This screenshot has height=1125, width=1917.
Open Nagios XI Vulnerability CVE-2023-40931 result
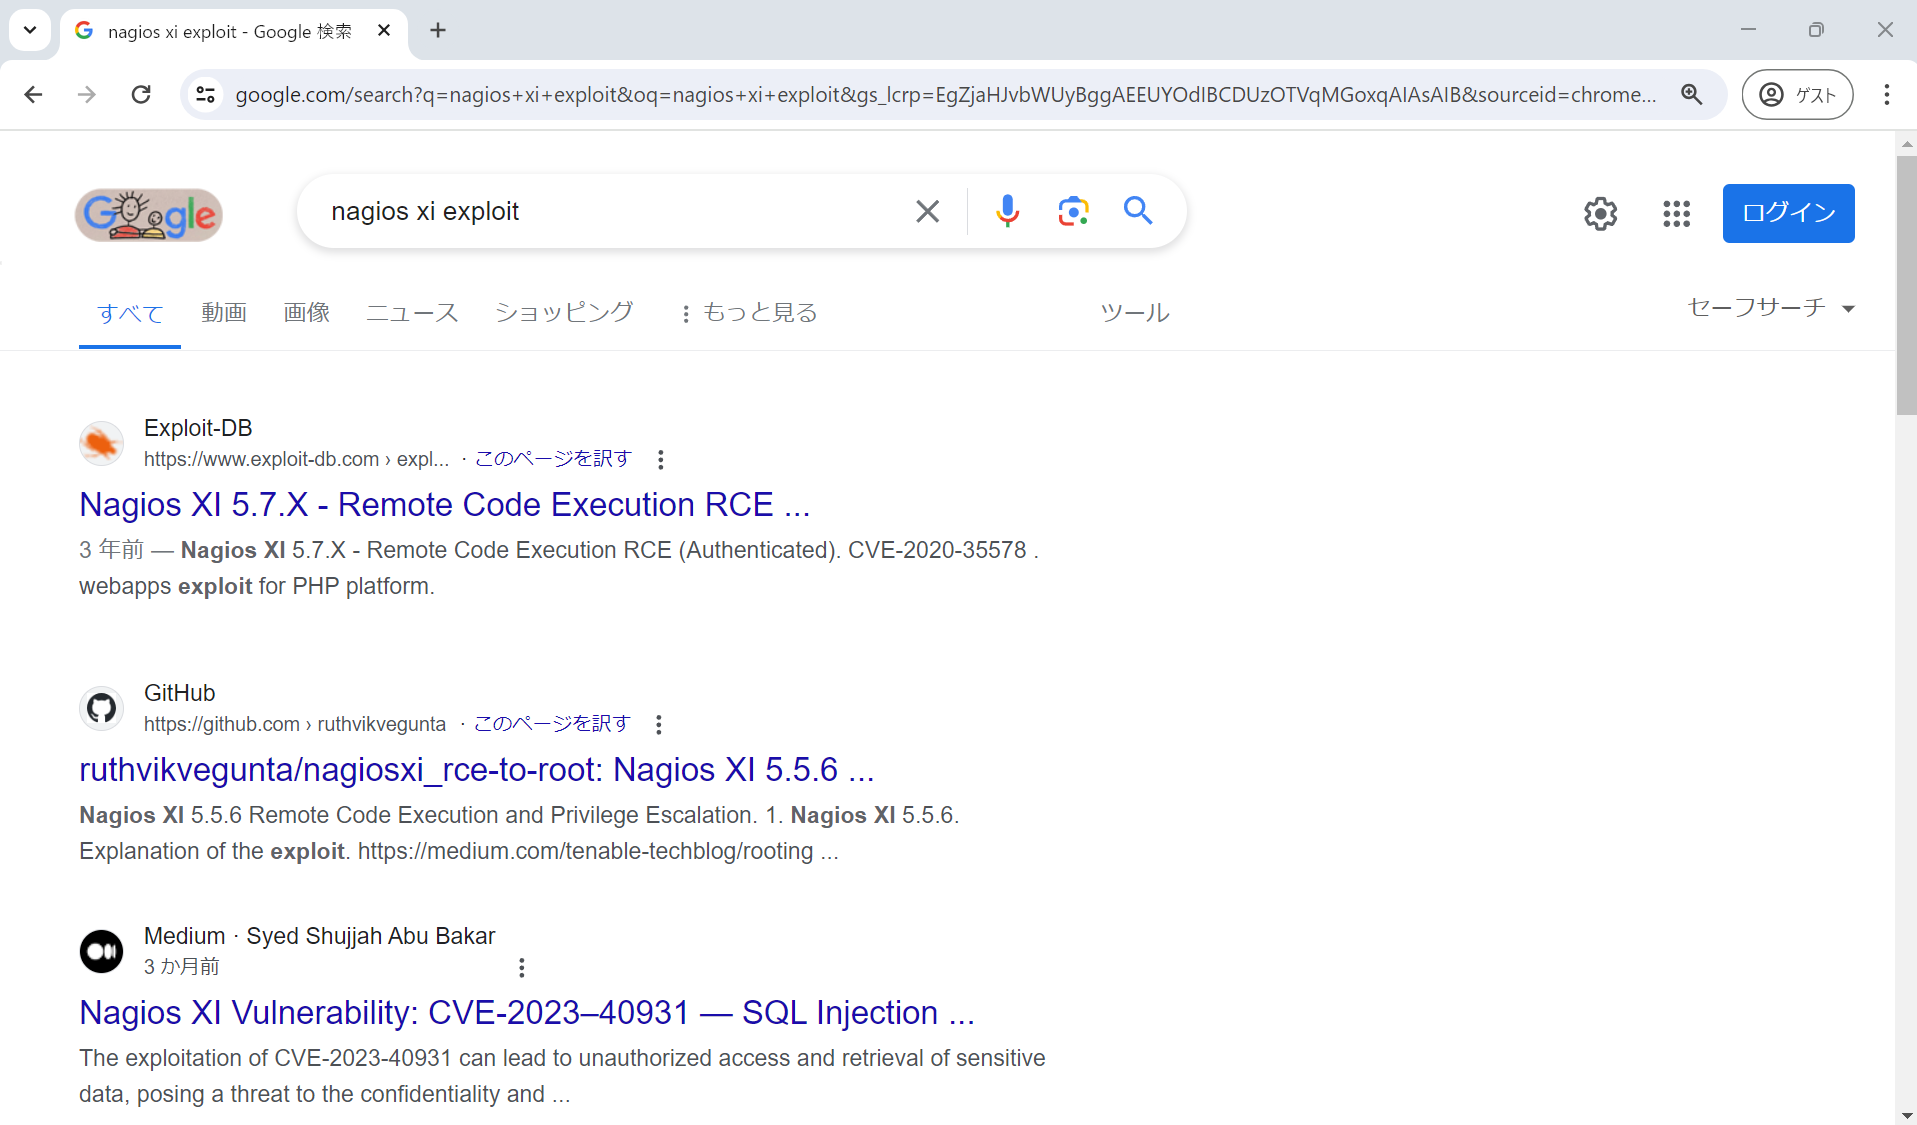(x=527, y=1013)
